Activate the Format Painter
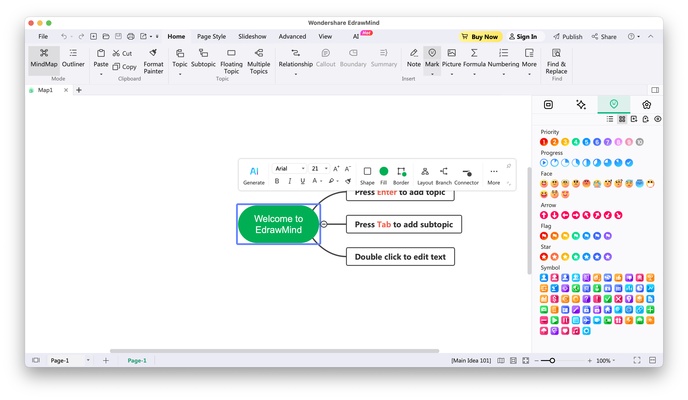Image resolution: width=688 pixels, height=400 pixels. (153, 61)
